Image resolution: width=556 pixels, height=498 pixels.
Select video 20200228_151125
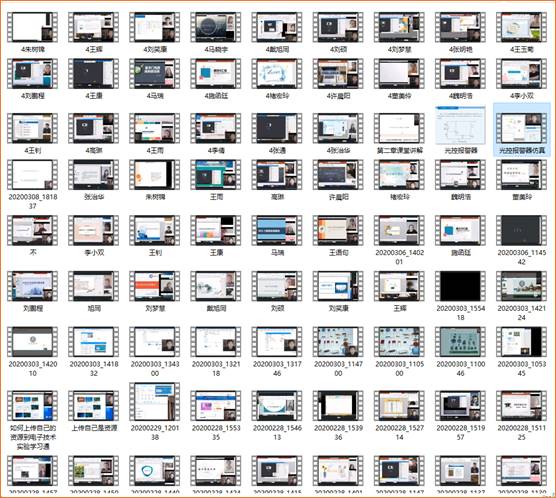[x=522, y=416]
